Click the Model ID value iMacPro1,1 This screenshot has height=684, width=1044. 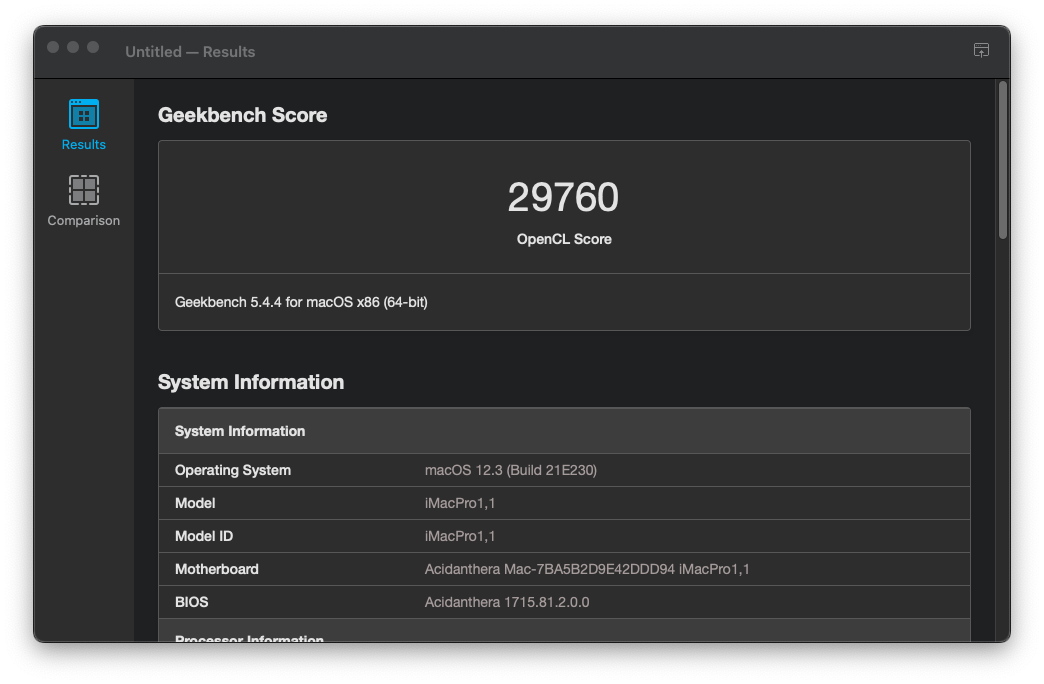pos(460,536)
